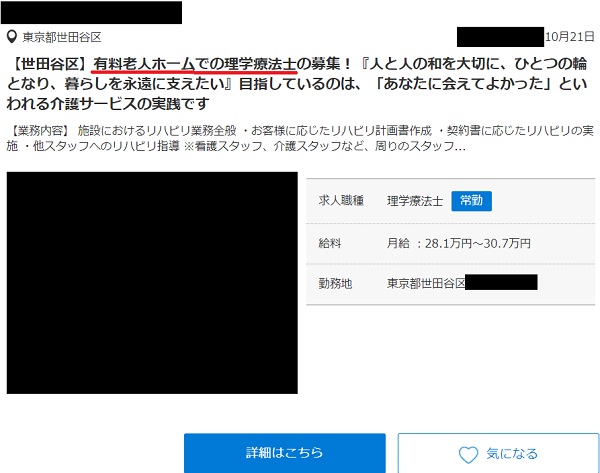Click the 勤務地 row label

click(x=335, y=284)
